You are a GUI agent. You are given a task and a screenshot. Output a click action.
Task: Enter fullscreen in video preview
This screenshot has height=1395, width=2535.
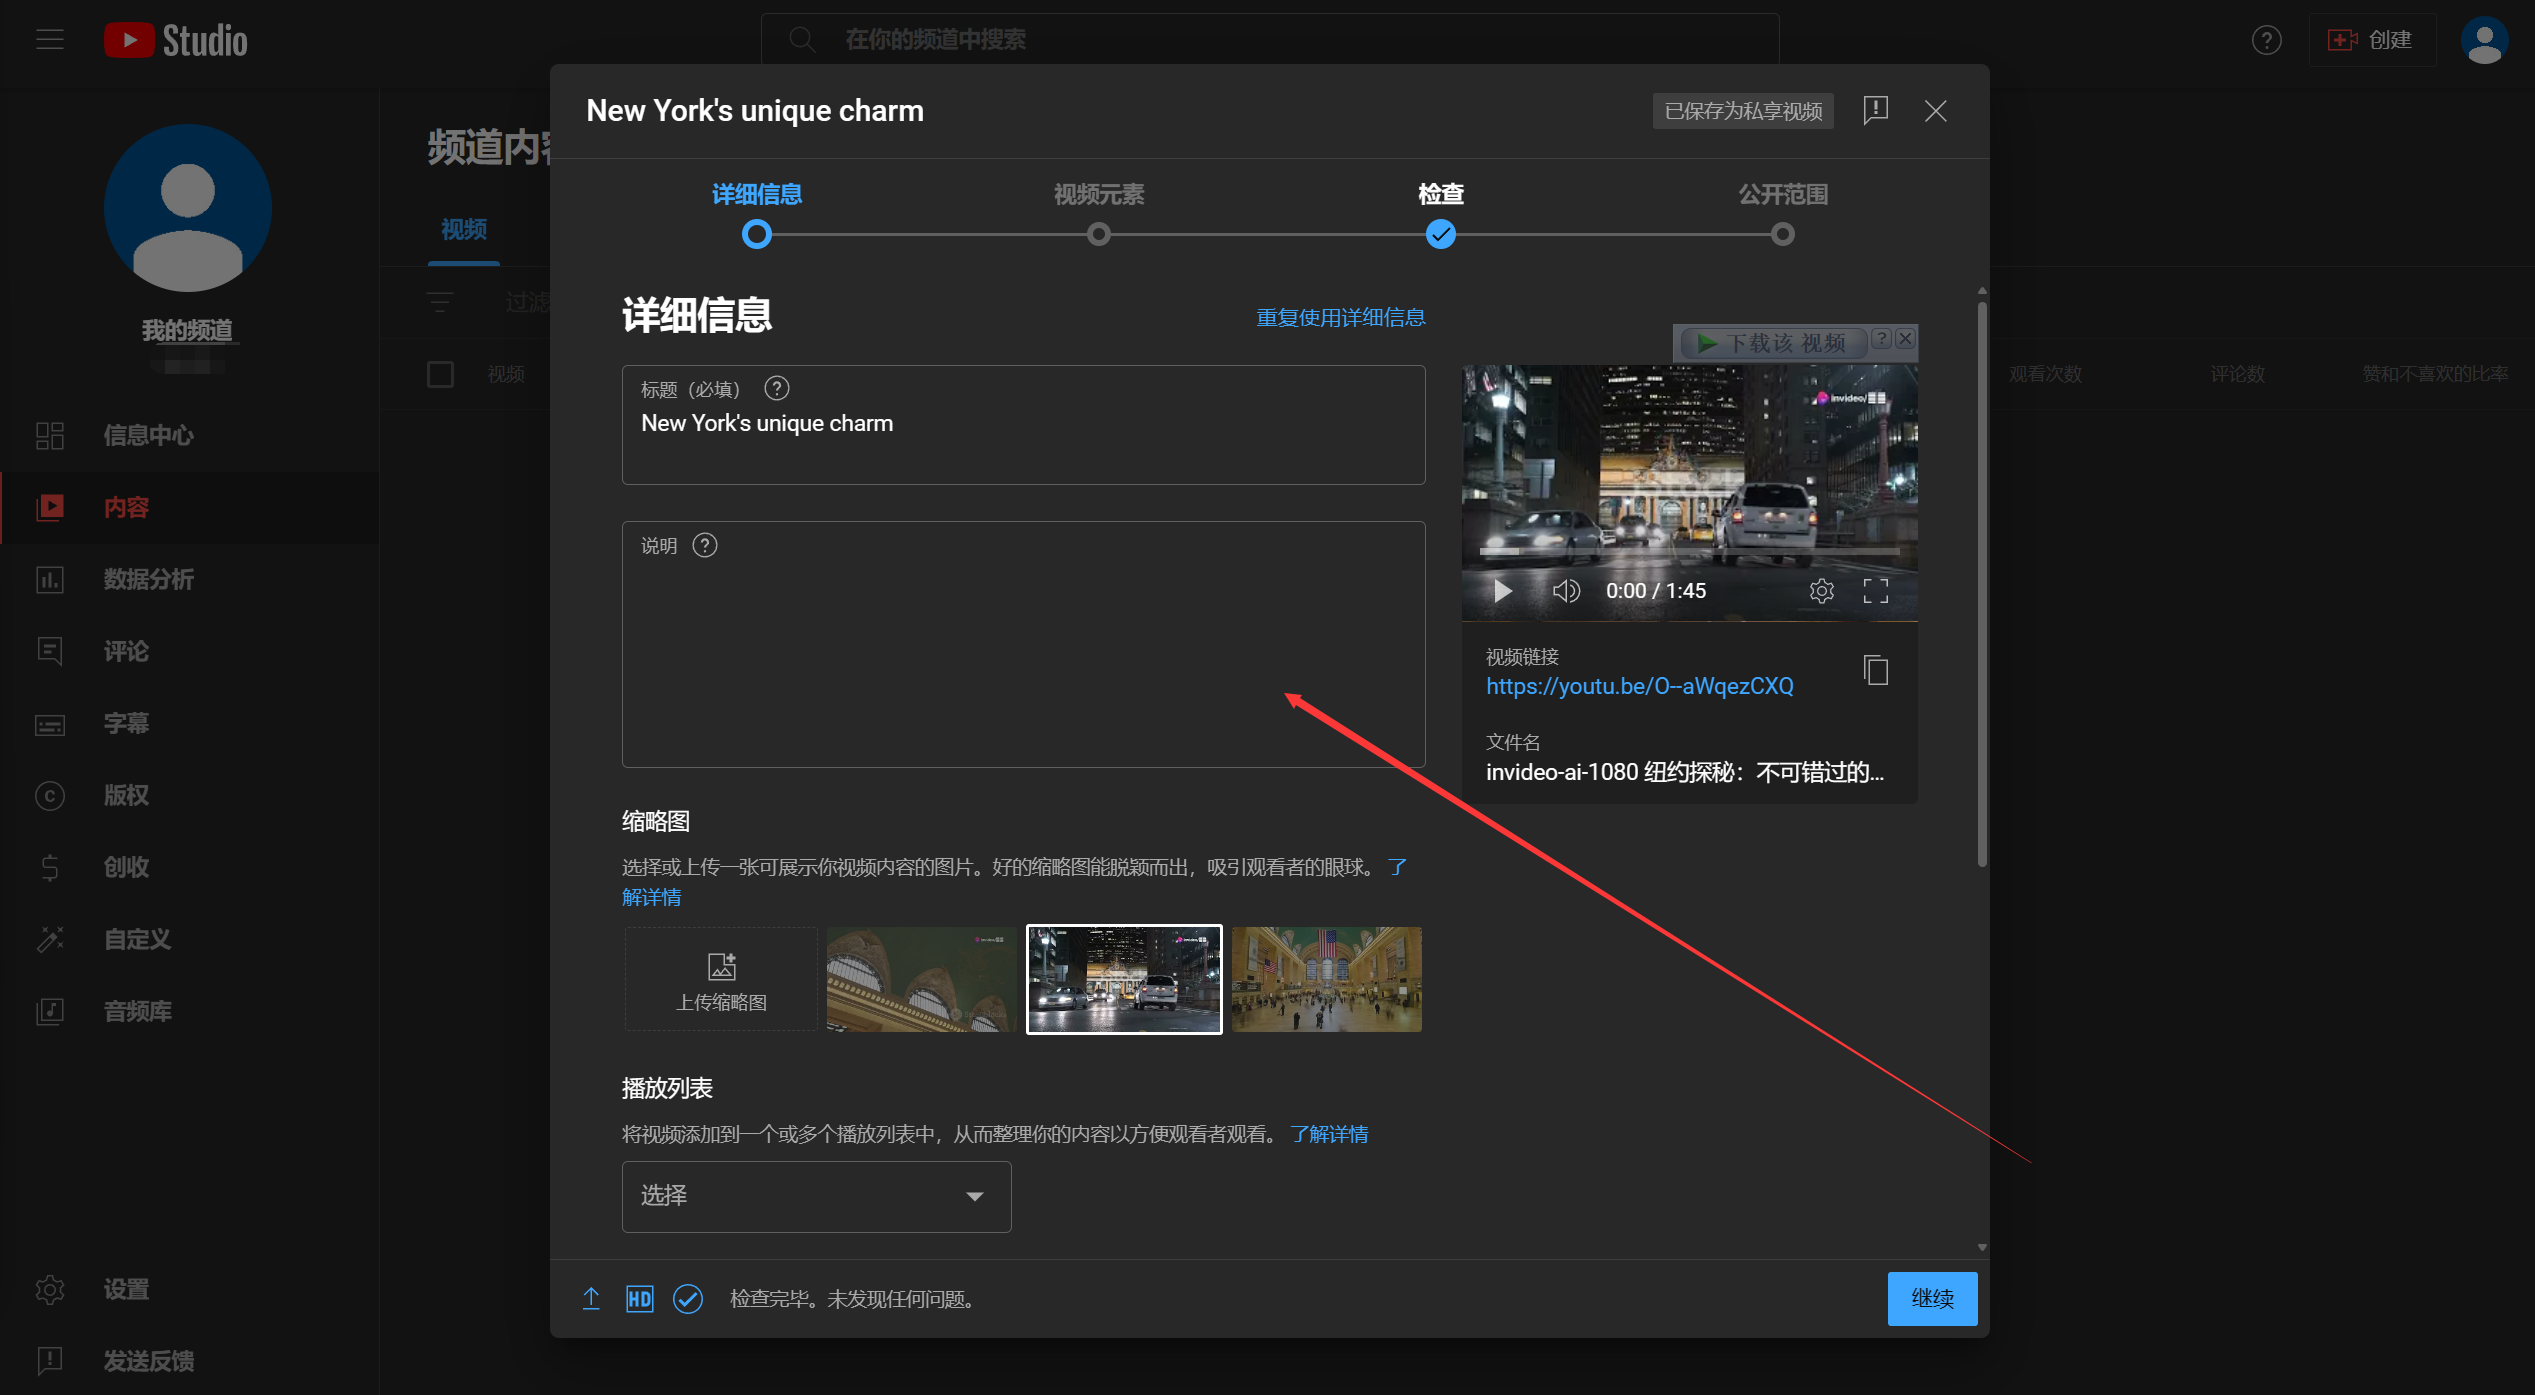coord(1876,591)
